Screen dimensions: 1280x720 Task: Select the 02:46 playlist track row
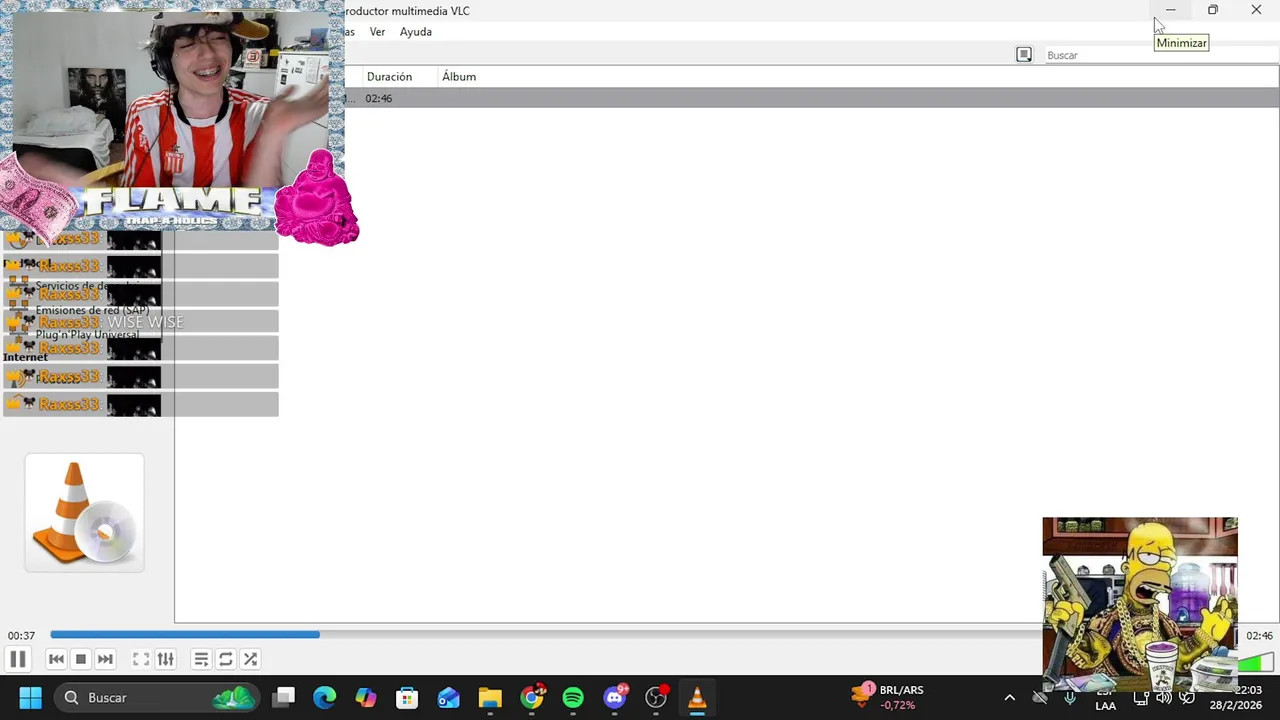811,98
